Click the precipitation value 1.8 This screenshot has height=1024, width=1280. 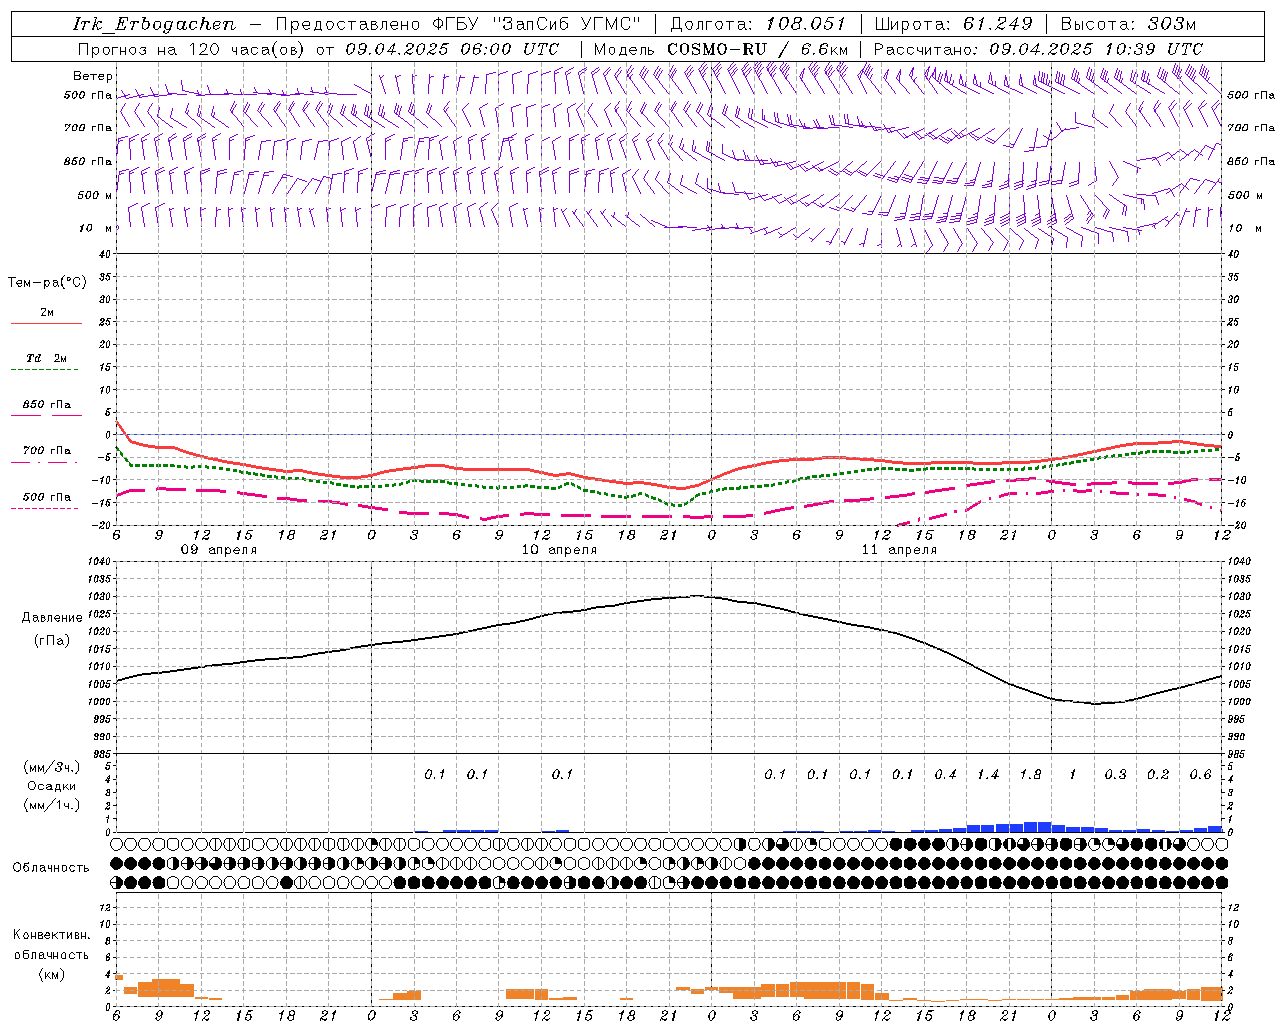tap(1030, 775)
